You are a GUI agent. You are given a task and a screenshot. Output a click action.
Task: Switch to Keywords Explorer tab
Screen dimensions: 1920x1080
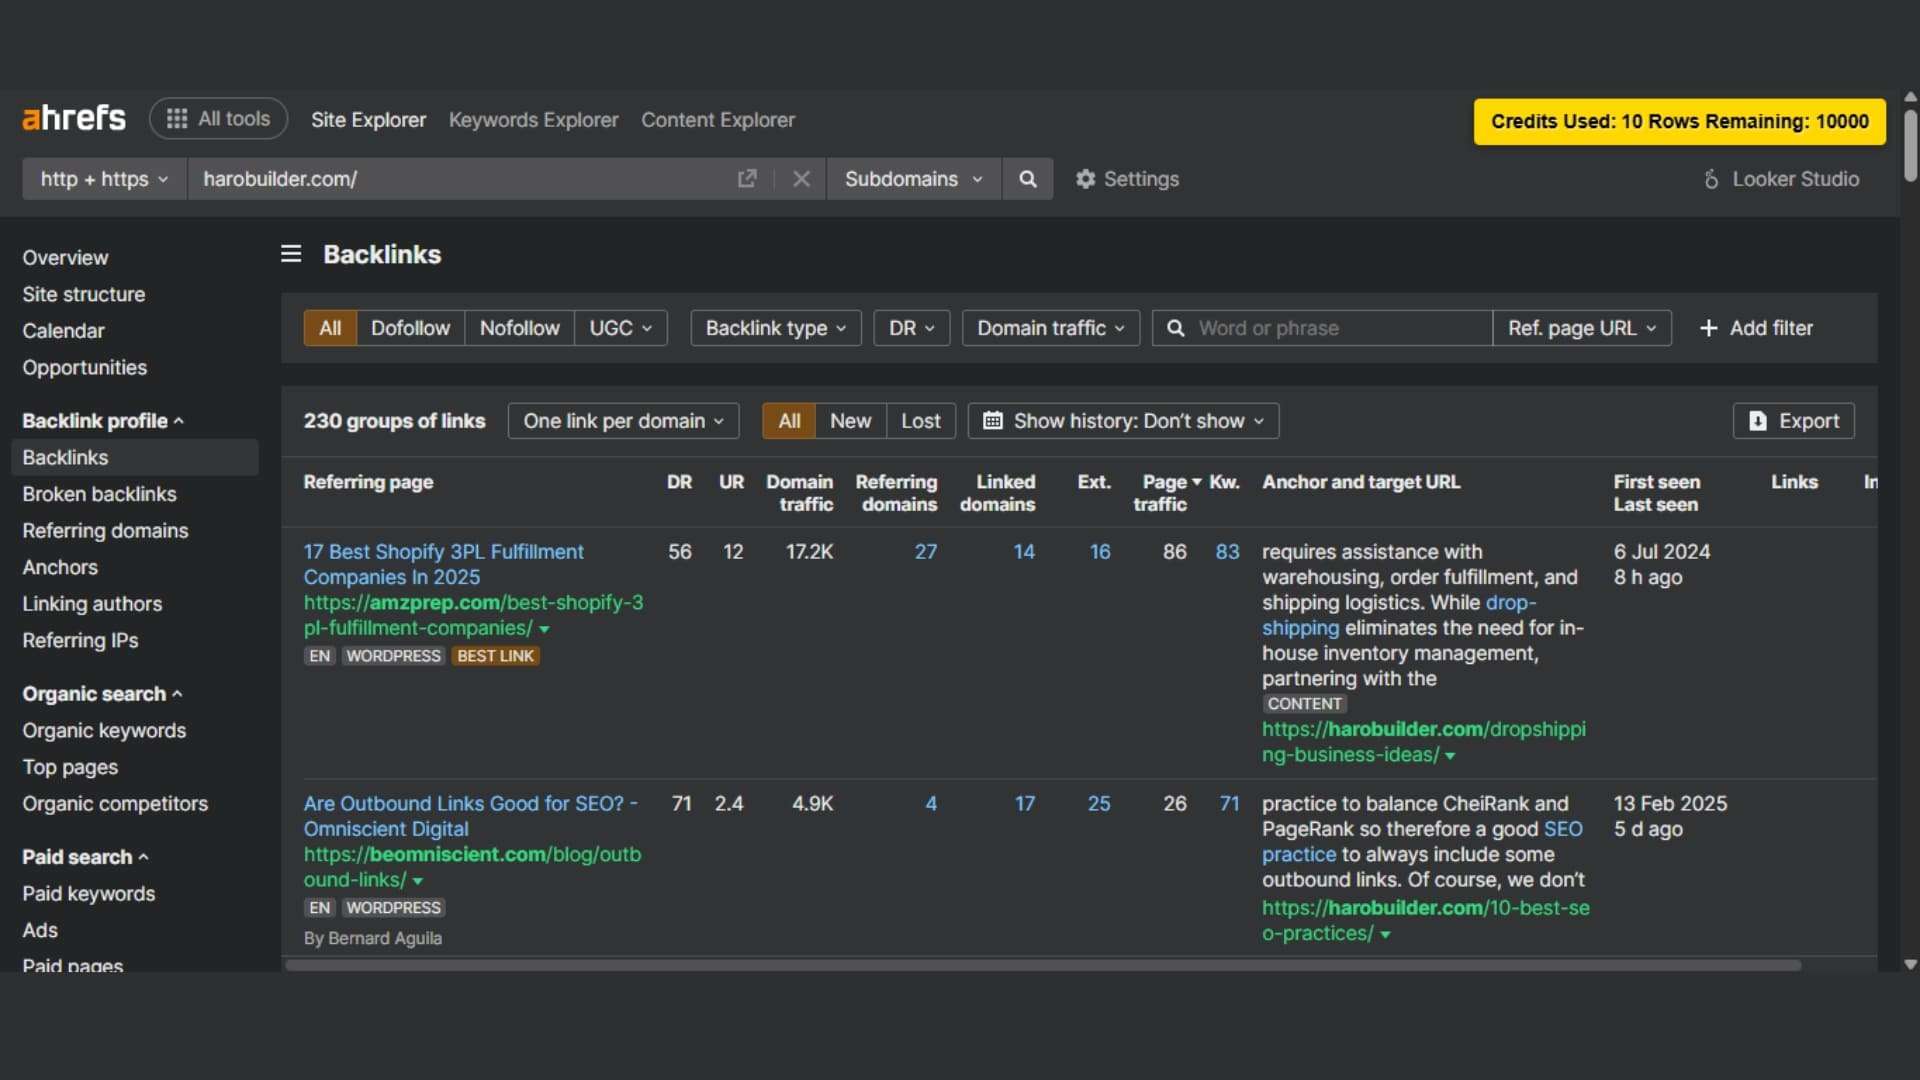(x=533, y=120)
